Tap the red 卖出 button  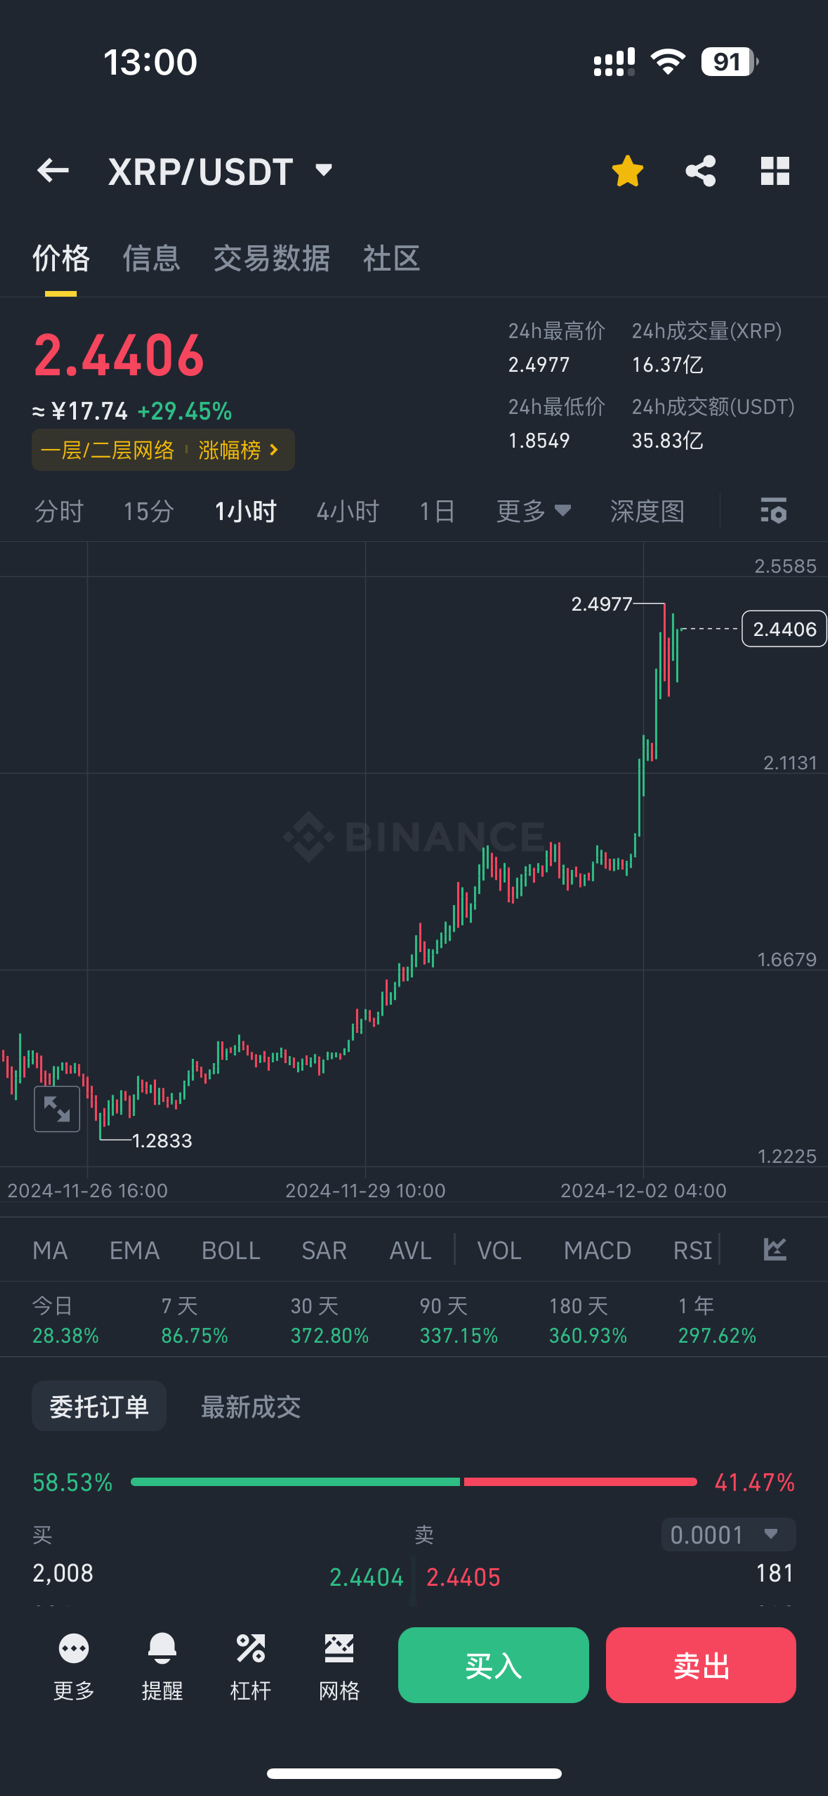701,1665
